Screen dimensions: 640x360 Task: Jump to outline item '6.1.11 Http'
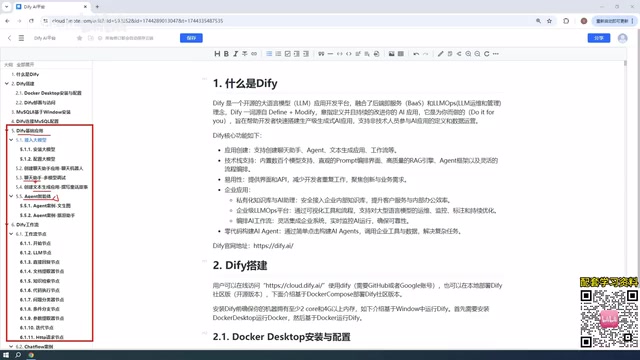pos(42,337)
